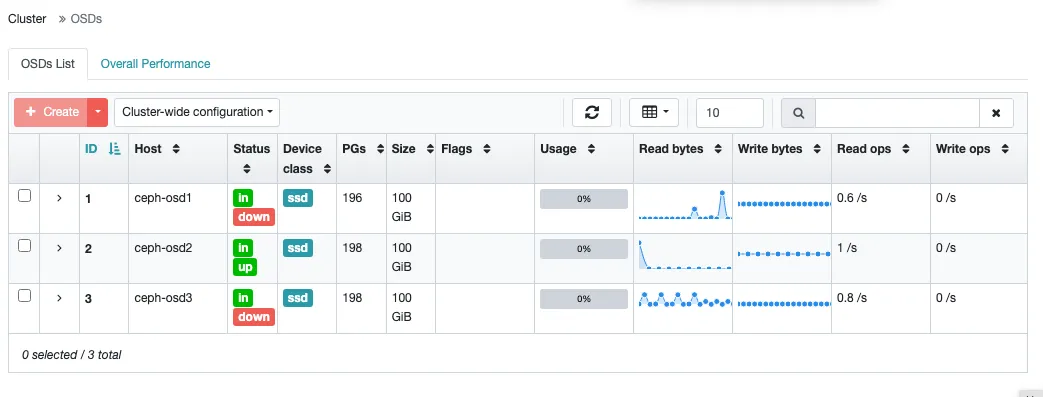Viewport: 1043px width, 397px height.
Task: Open the Create button dropdown arrow
Action: 97,112
